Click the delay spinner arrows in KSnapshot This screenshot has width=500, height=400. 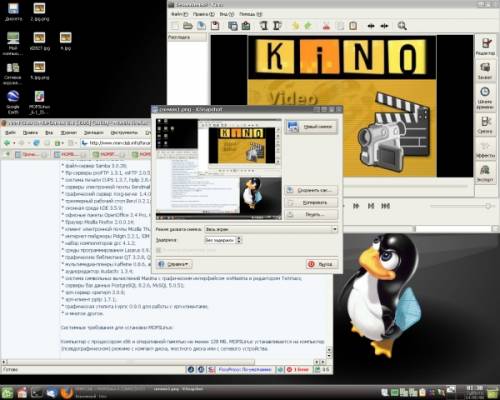click(239, 240)
